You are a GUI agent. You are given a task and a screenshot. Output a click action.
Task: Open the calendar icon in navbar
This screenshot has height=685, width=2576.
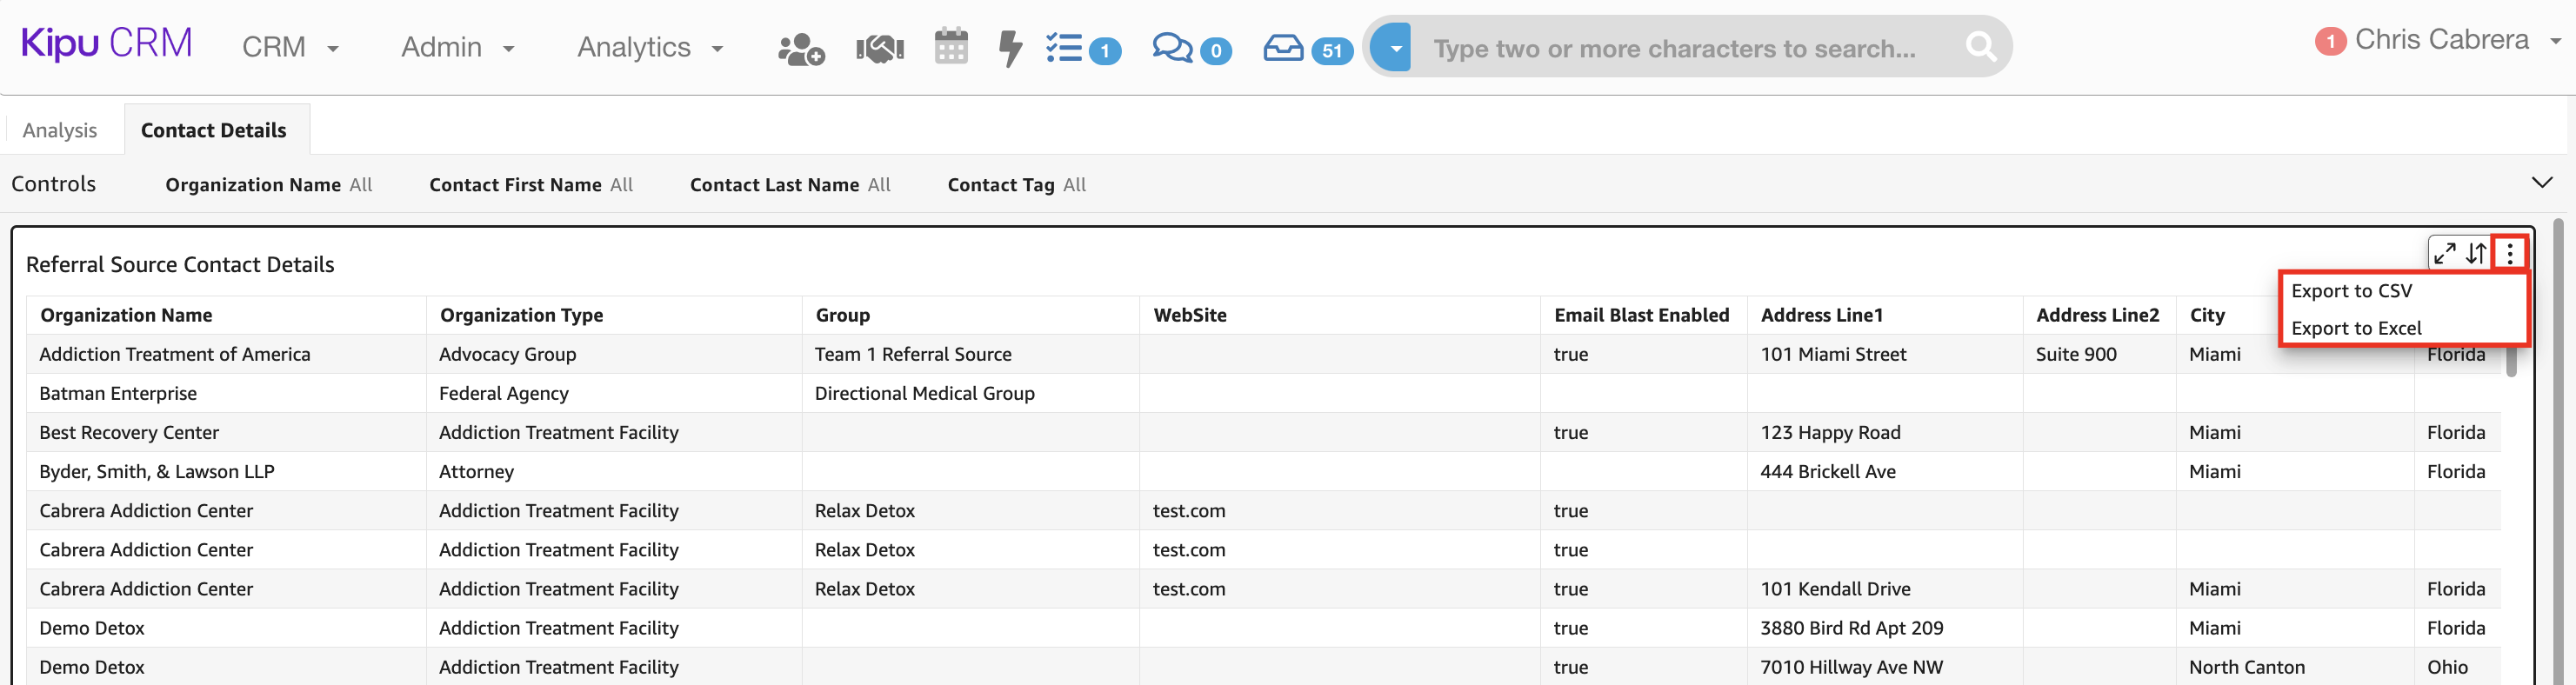(x=950, y=47)
